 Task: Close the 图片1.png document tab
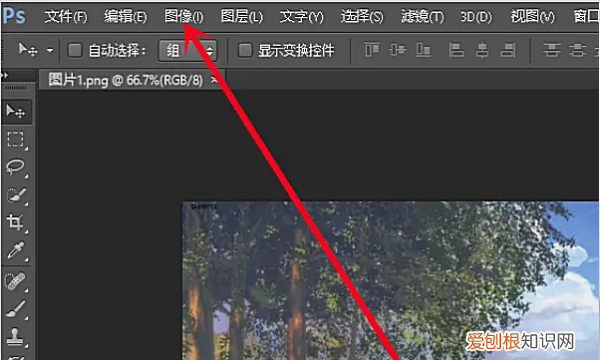(x=215, y=80)
